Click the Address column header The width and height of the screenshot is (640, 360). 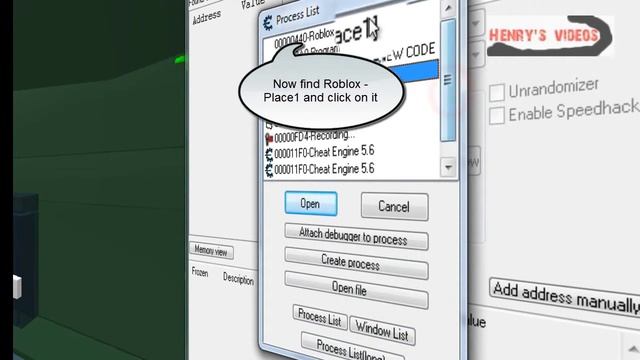207,18
